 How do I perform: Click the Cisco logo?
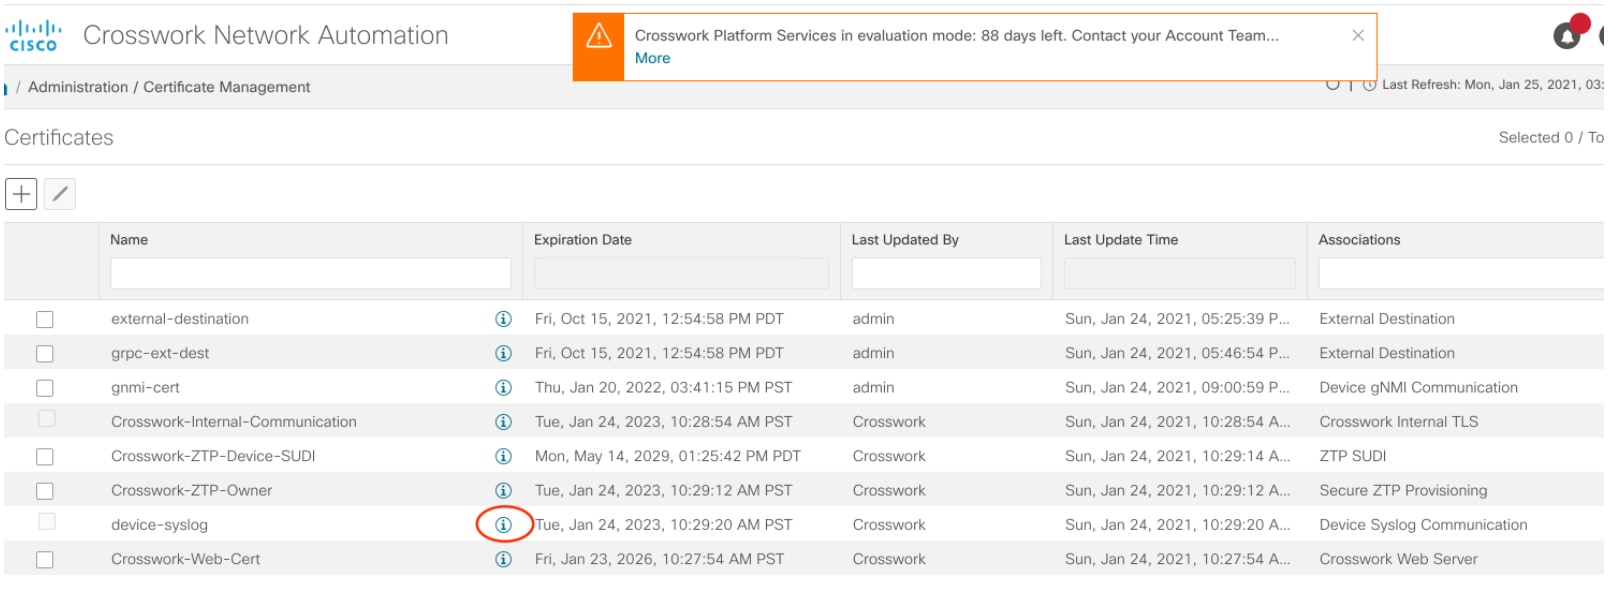34,36
